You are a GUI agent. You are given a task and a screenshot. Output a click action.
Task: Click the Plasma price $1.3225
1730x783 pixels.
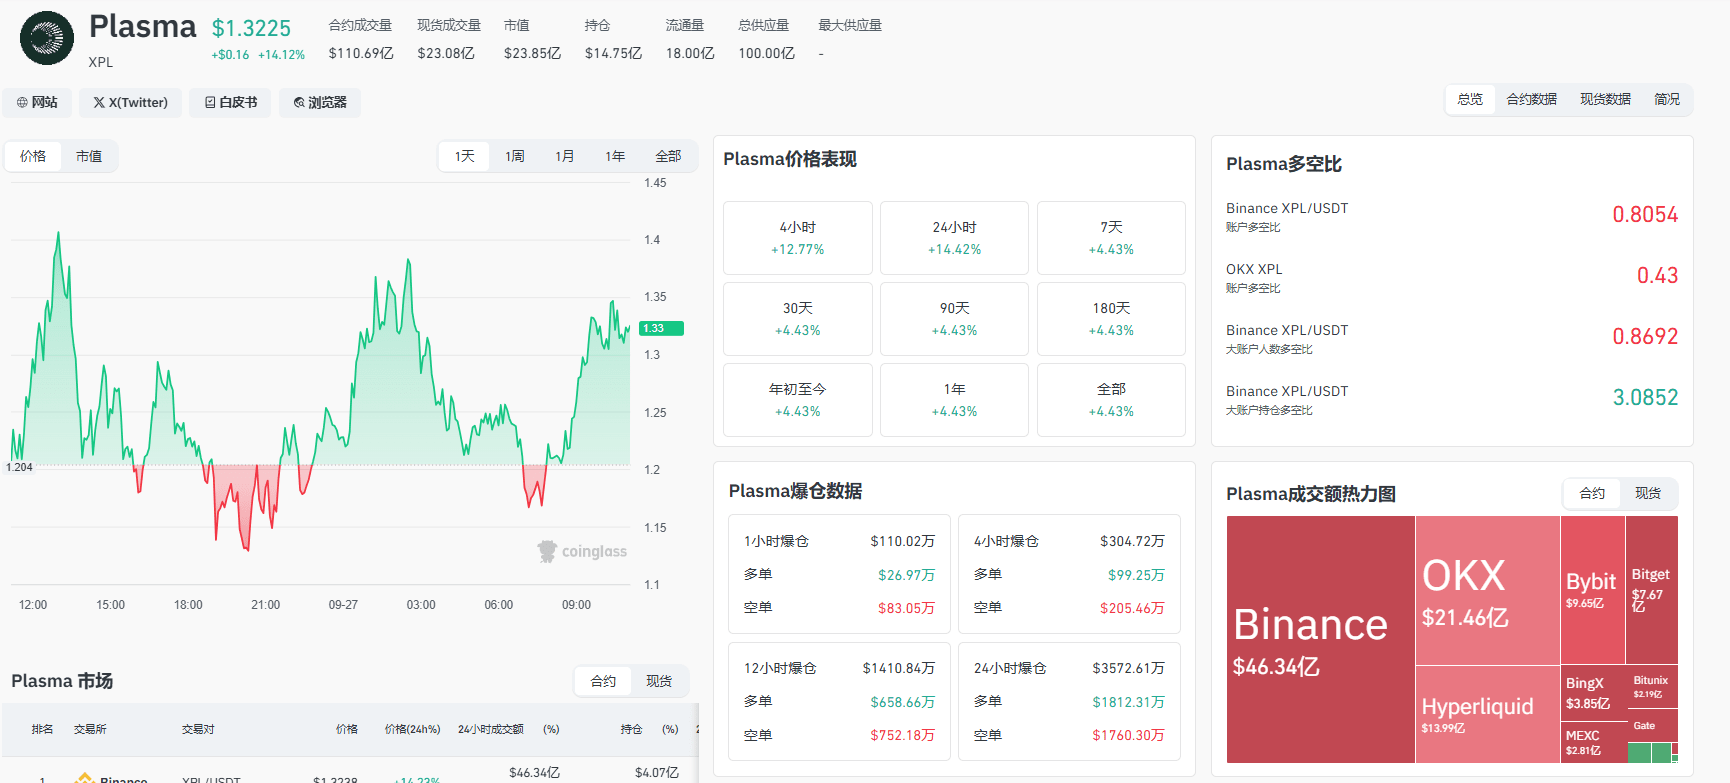pos(251,28)
